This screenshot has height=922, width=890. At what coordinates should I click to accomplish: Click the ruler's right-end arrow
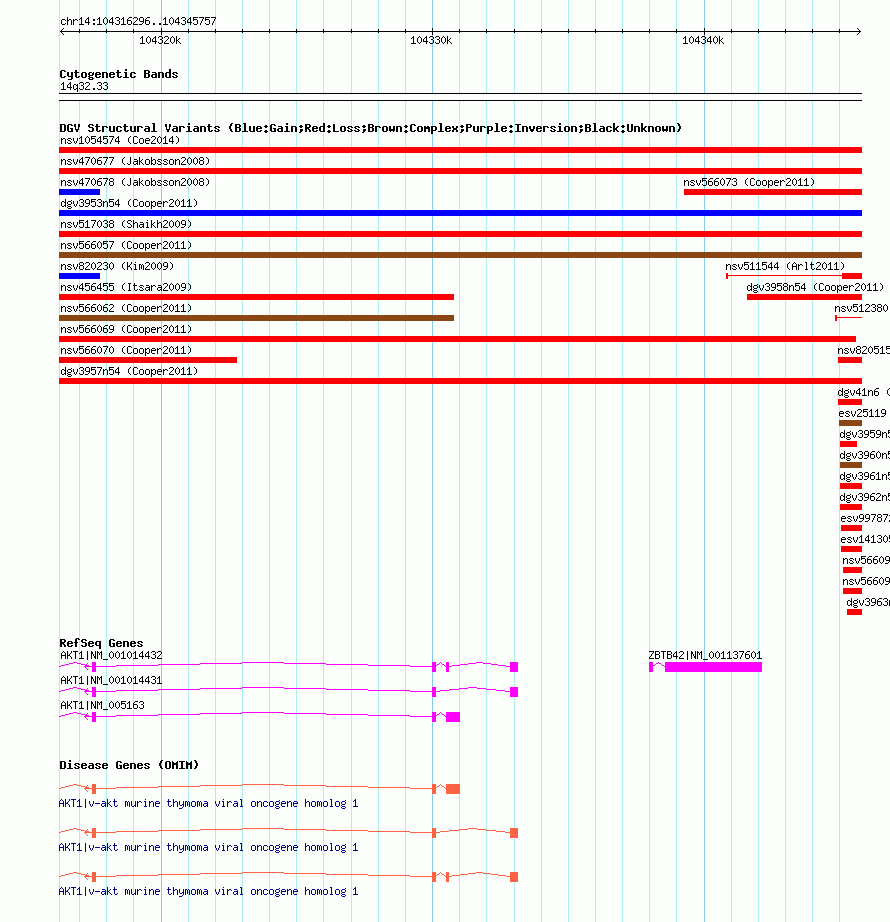[859, 31]
